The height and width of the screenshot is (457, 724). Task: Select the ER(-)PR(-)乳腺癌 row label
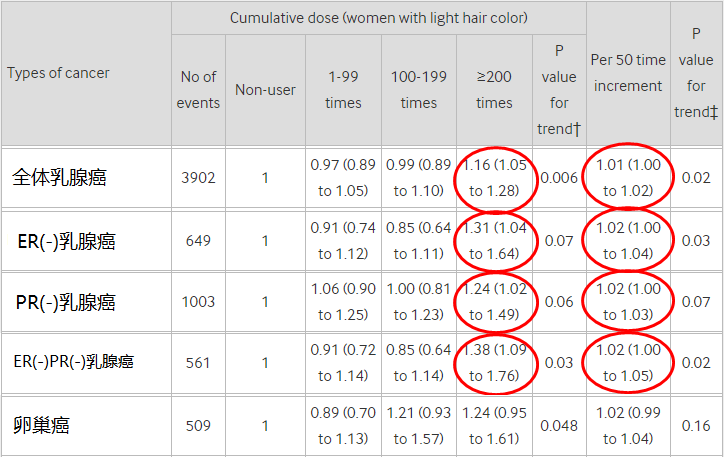pos(73,362)
